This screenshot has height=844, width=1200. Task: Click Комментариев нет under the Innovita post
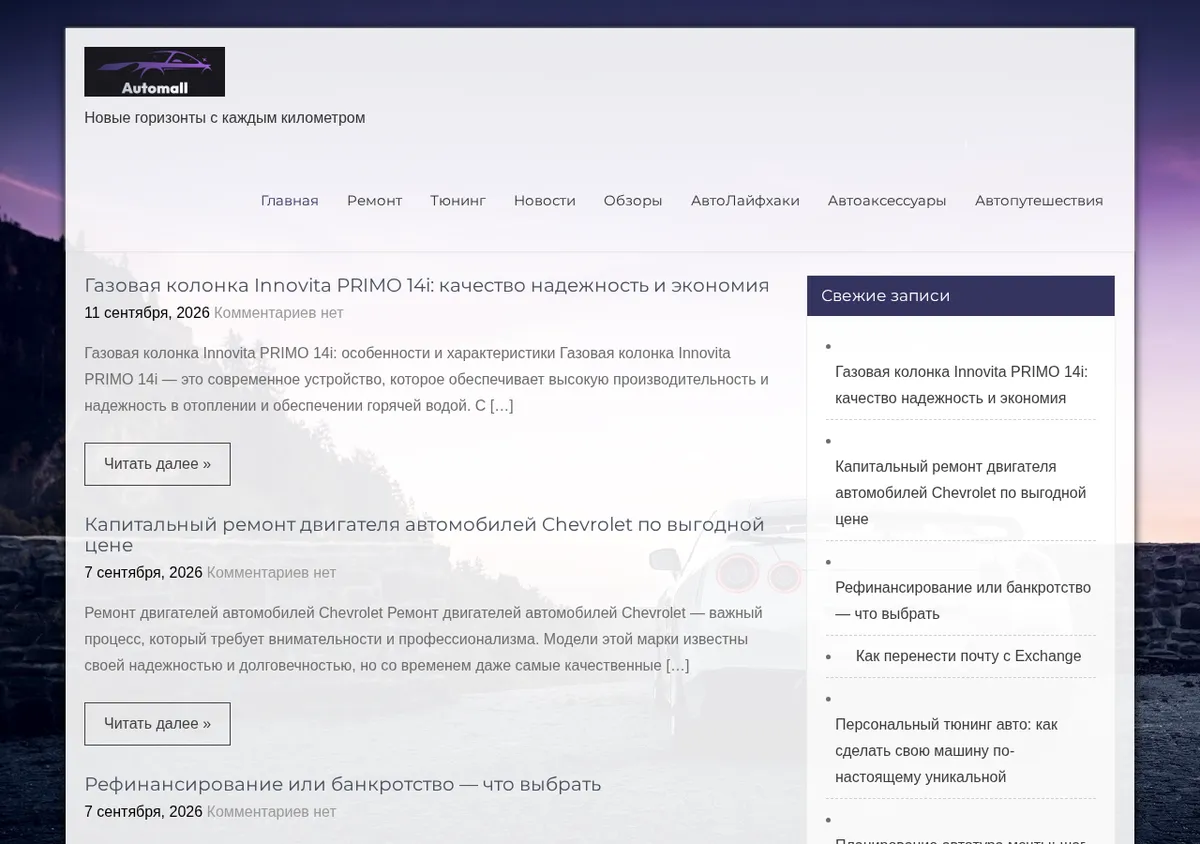pos(279,313)
